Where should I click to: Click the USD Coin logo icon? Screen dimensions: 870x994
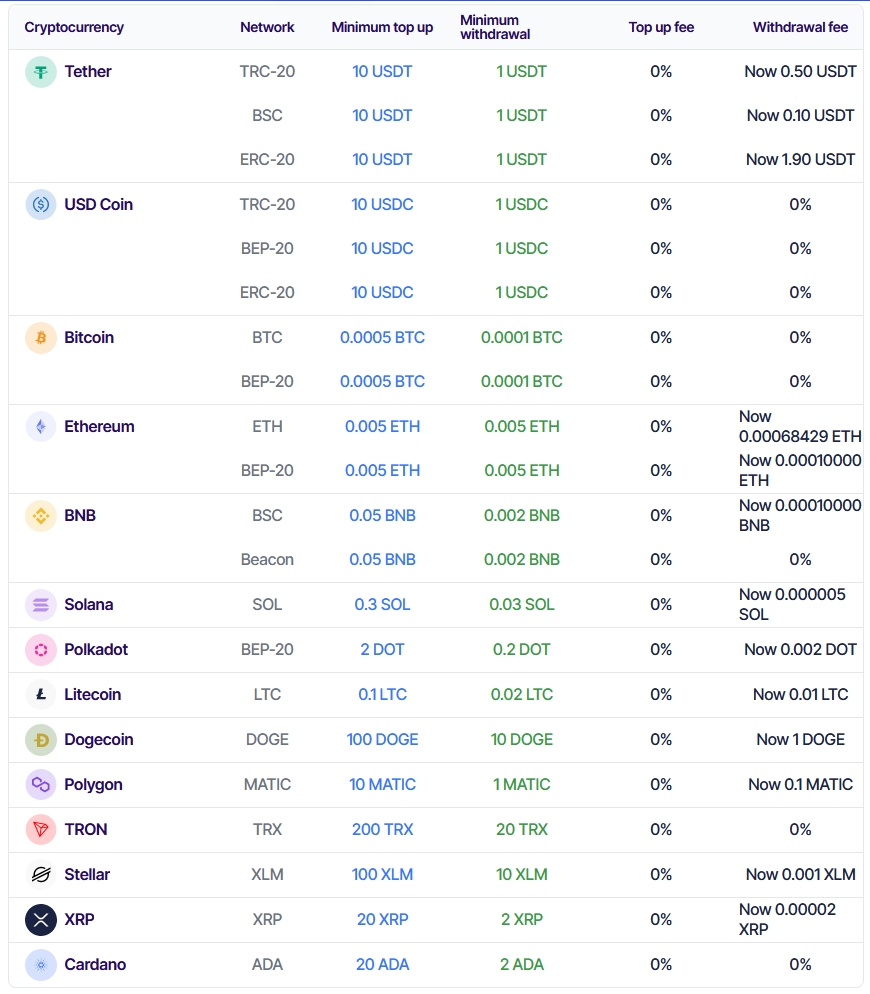pos(41,205)
